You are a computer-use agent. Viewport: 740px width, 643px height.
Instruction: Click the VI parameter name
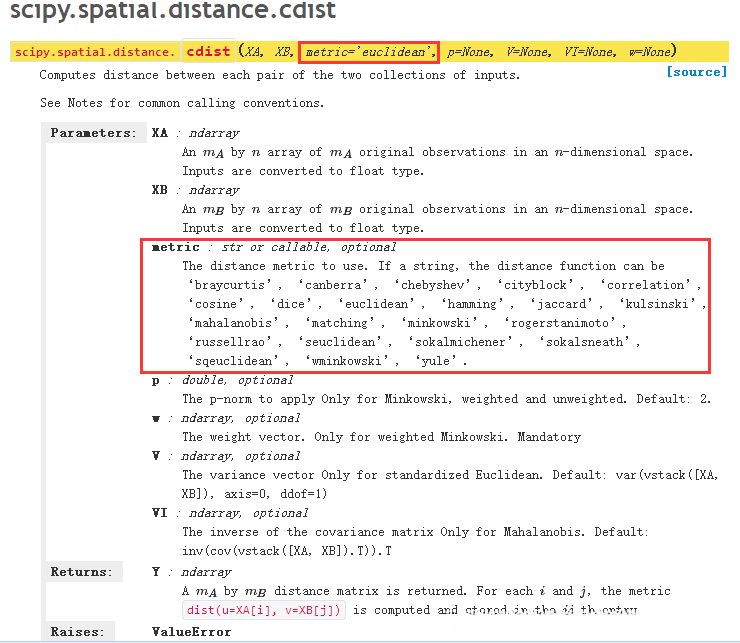tap(160, 513)
